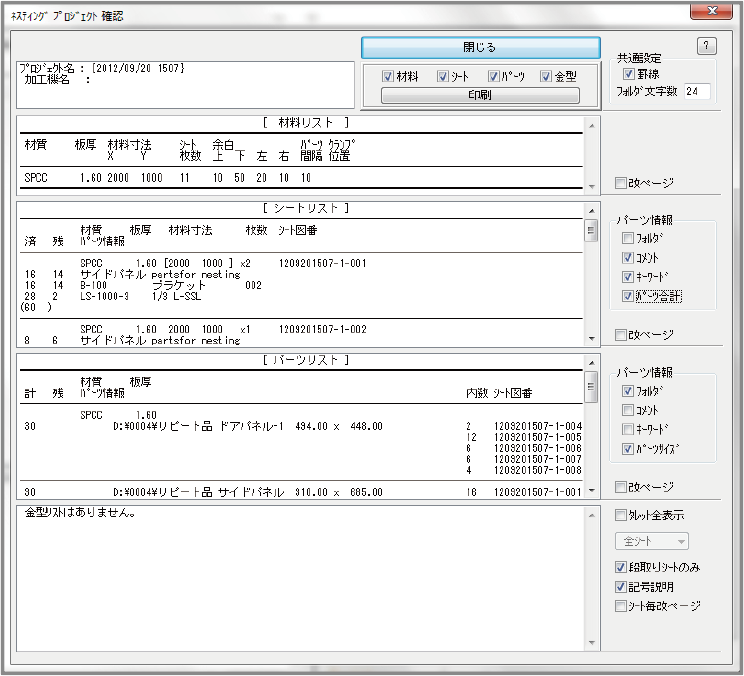Click the 印刷 print button
This screenshot has height=676, width=744.
coord(480,95)
